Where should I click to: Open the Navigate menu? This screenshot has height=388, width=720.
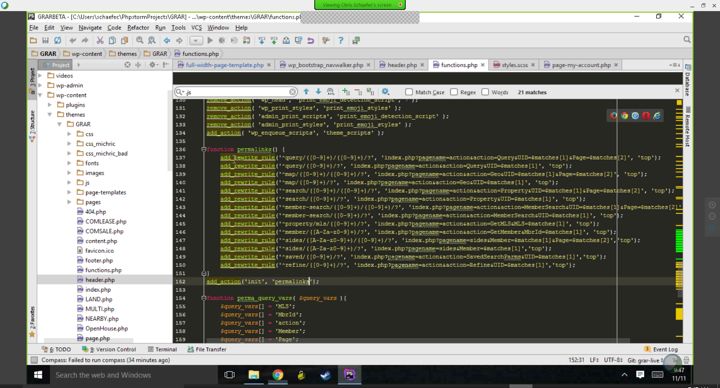click(90, 28)
